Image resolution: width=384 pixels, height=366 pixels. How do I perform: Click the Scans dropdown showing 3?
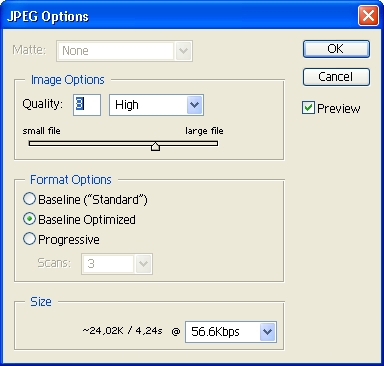(117, 264)
